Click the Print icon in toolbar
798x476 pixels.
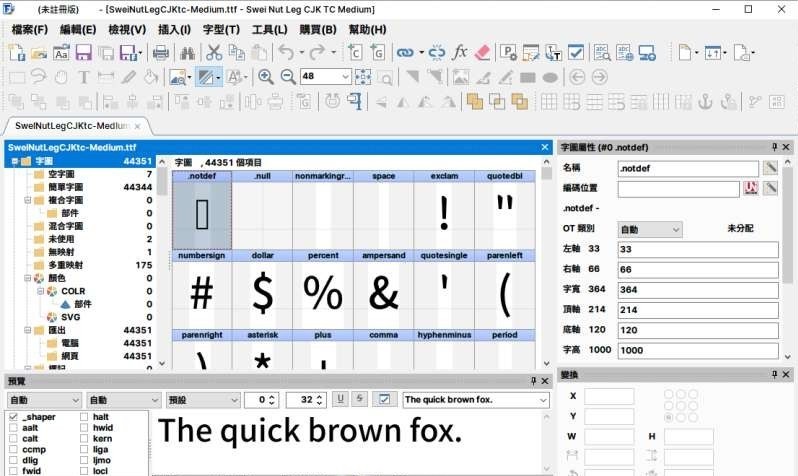160,52
